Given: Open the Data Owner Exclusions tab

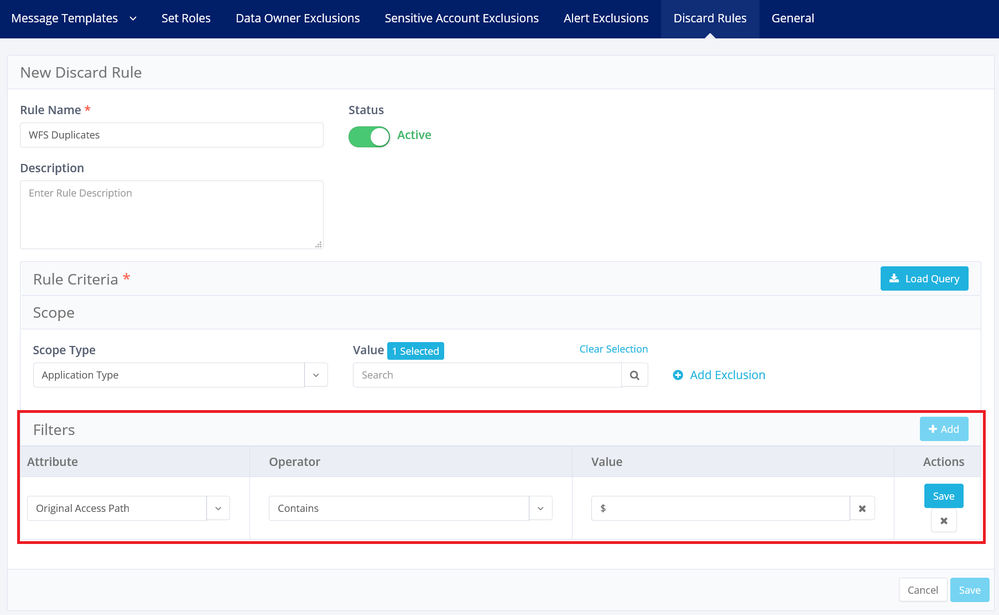Looking at the screenshot, I should tap(297, 18).
